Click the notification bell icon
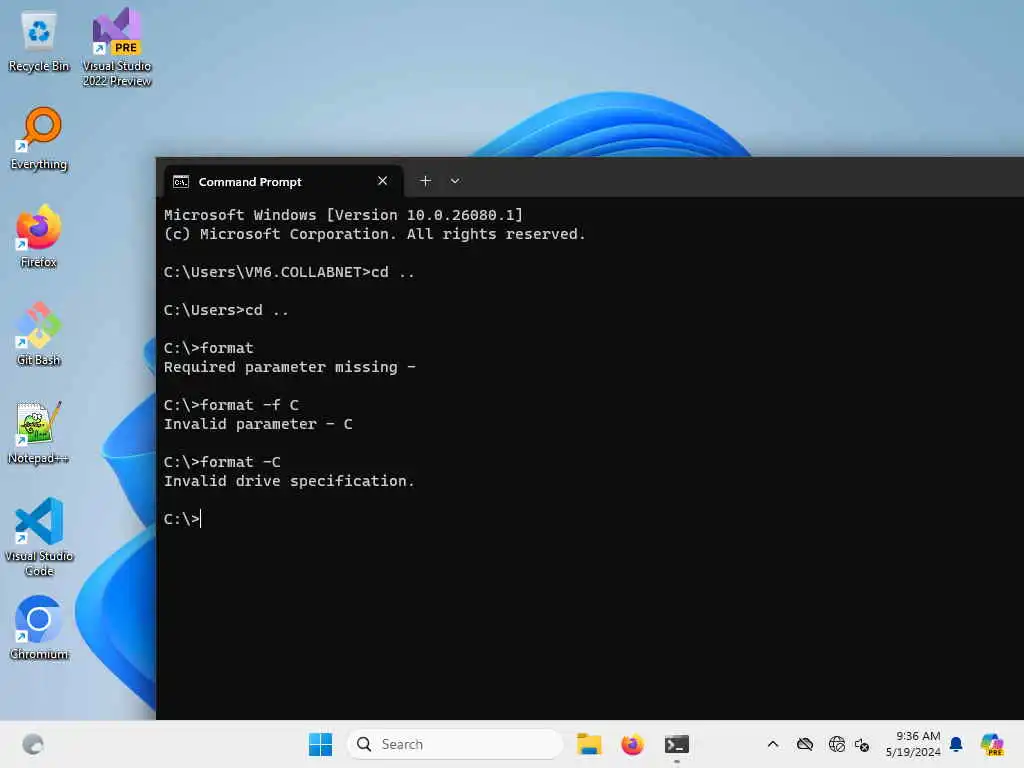Screen dimensions: 1024x768 pyautogui.click(x=956, y=744)
